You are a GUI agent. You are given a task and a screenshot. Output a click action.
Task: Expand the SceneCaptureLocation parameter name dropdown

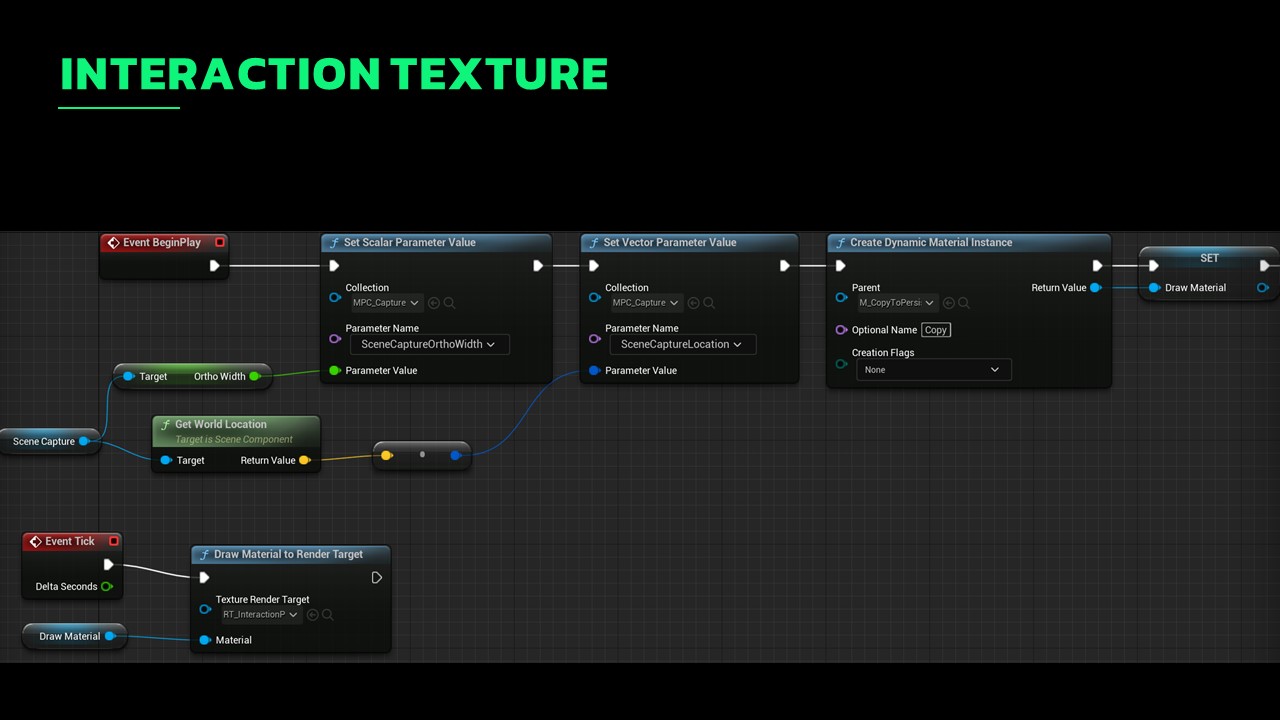pos(682,344)
